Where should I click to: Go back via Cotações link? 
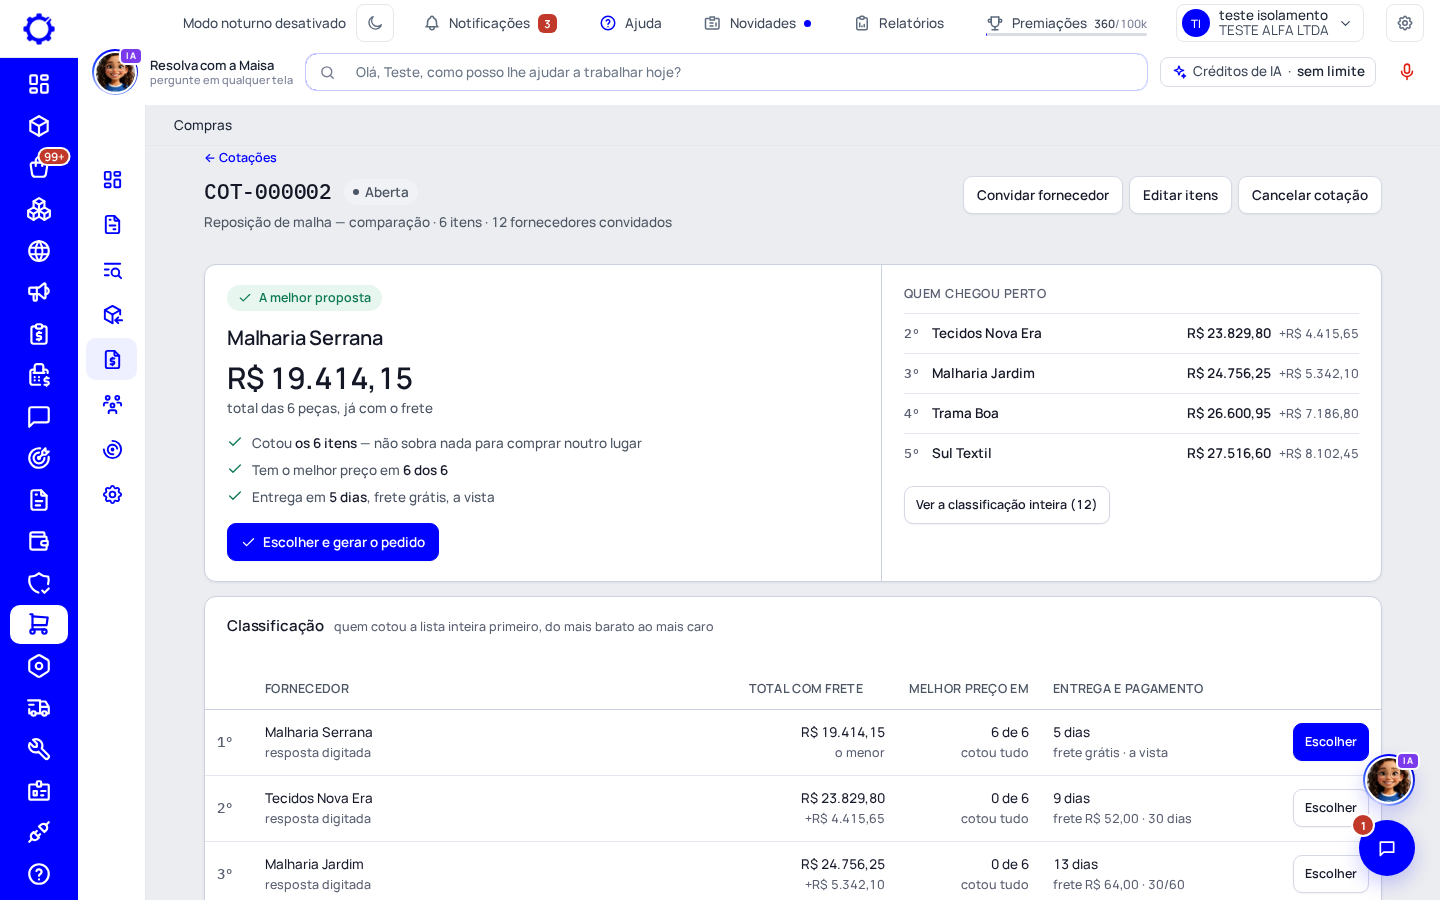pos(241,158)
